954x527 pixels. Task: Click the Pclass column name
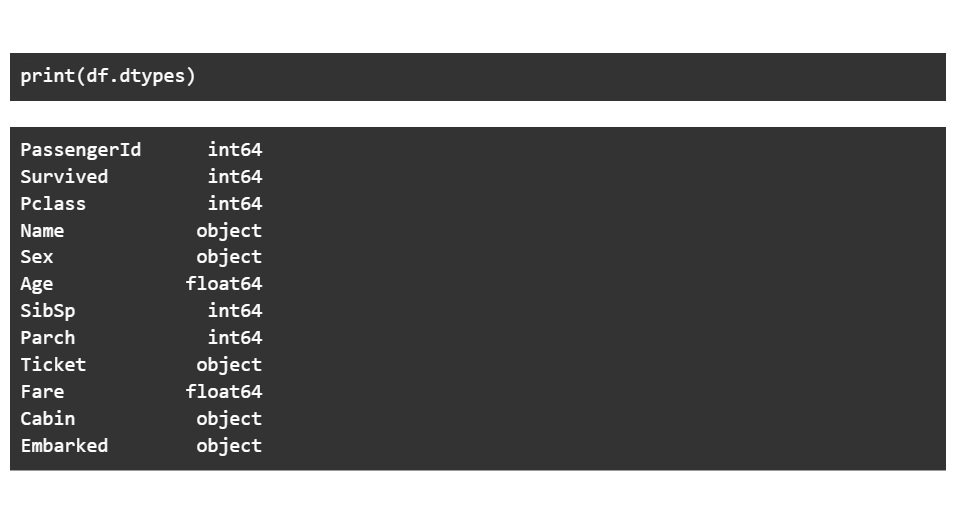[x=53, y=204]
